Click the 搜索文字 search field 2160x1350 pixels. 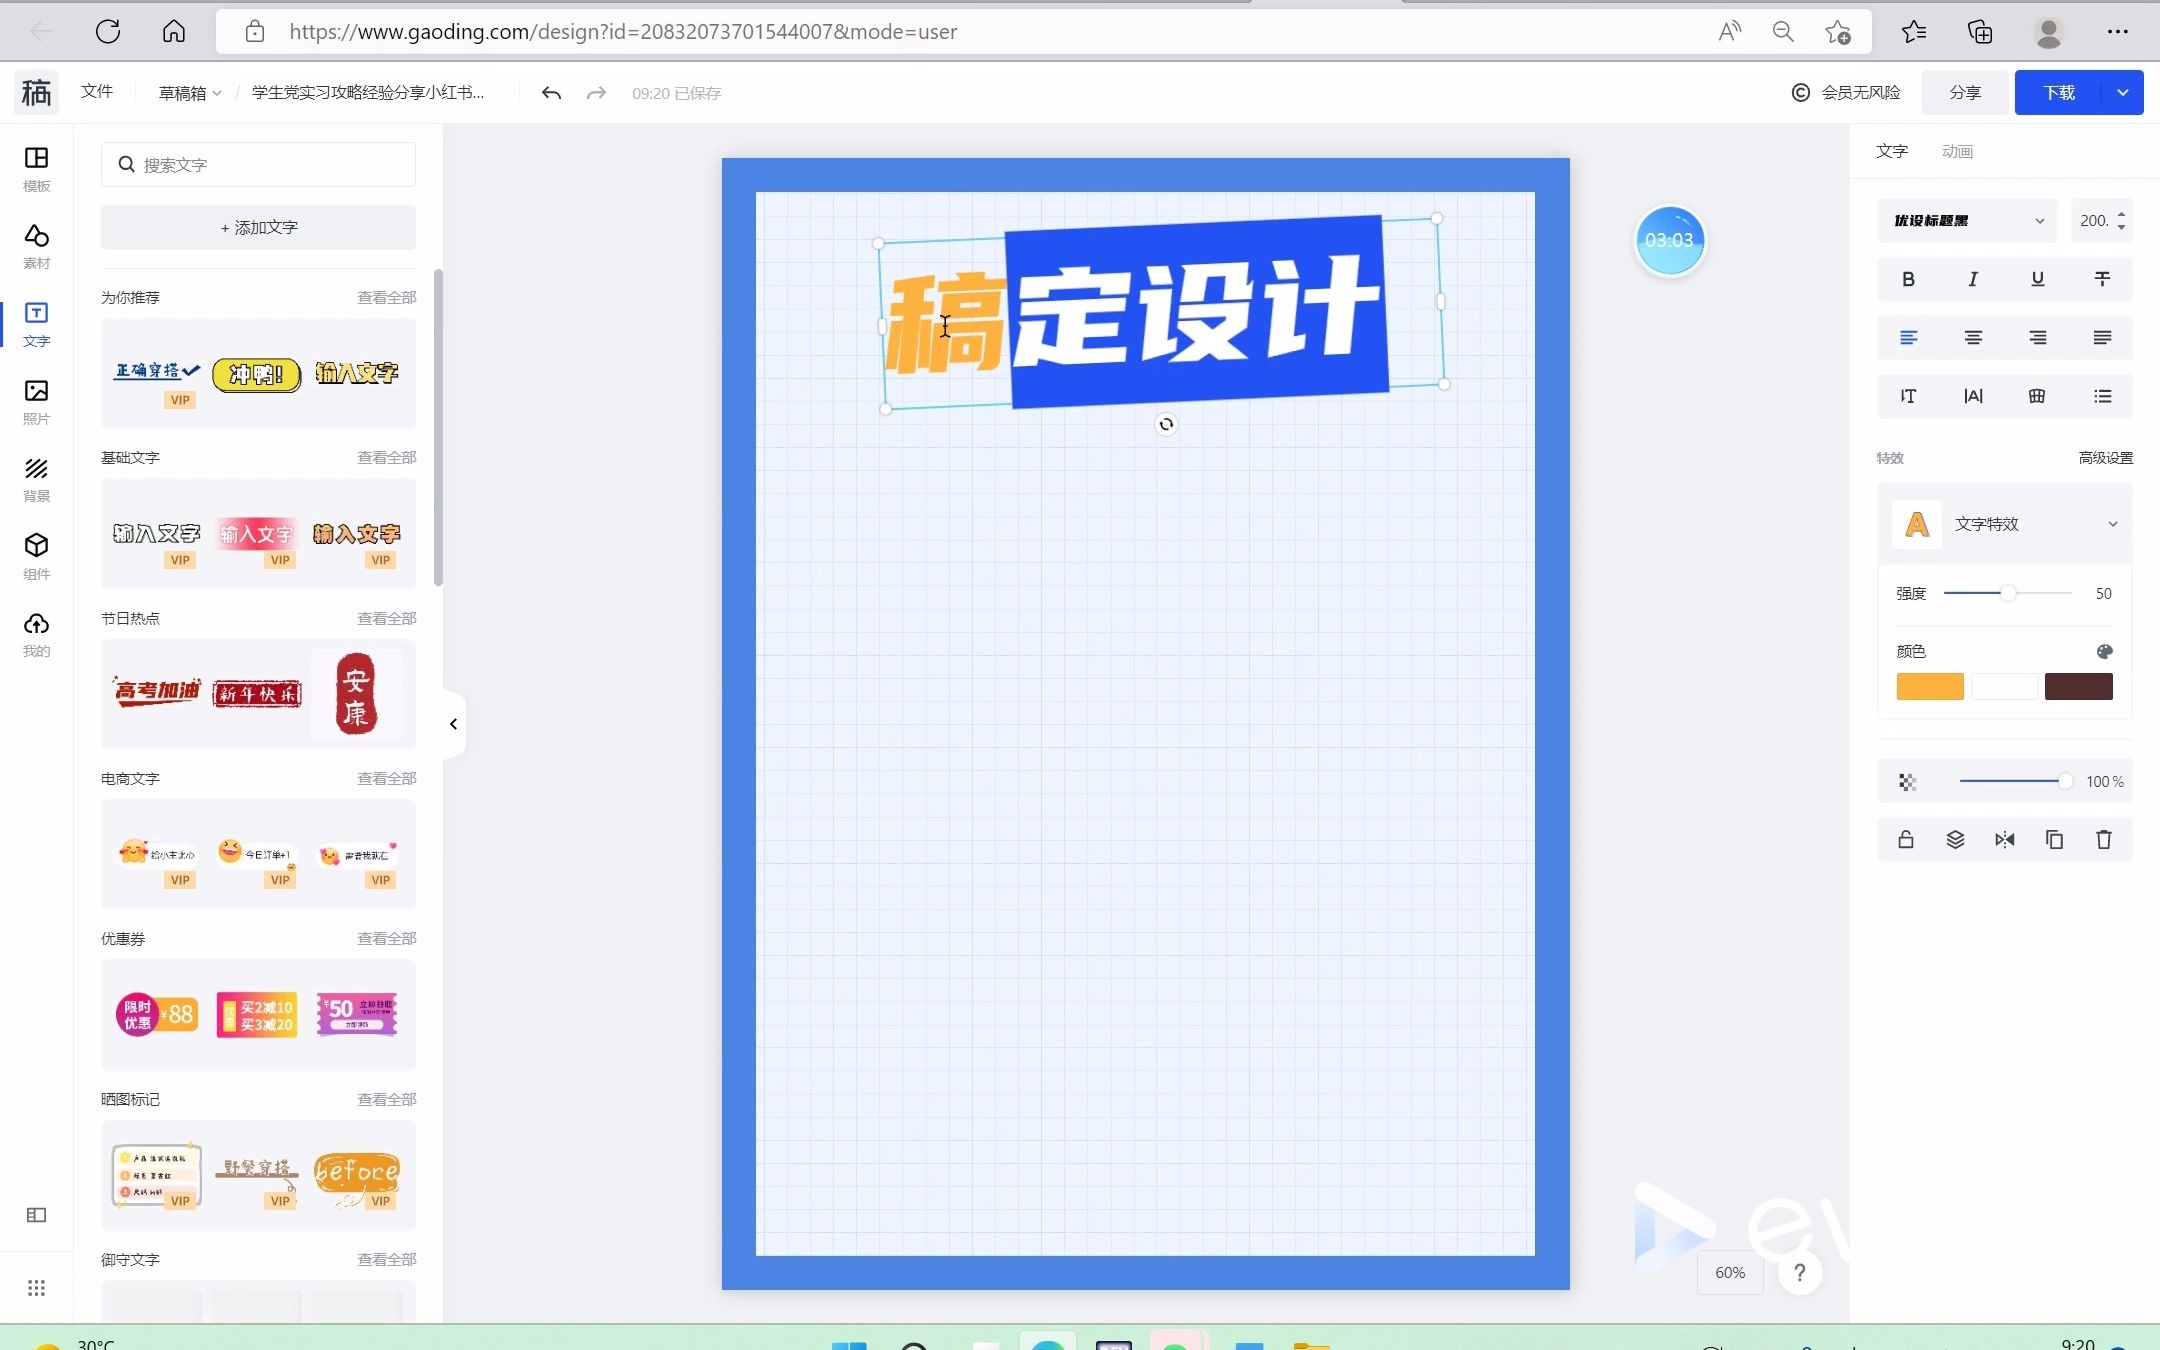258,165
